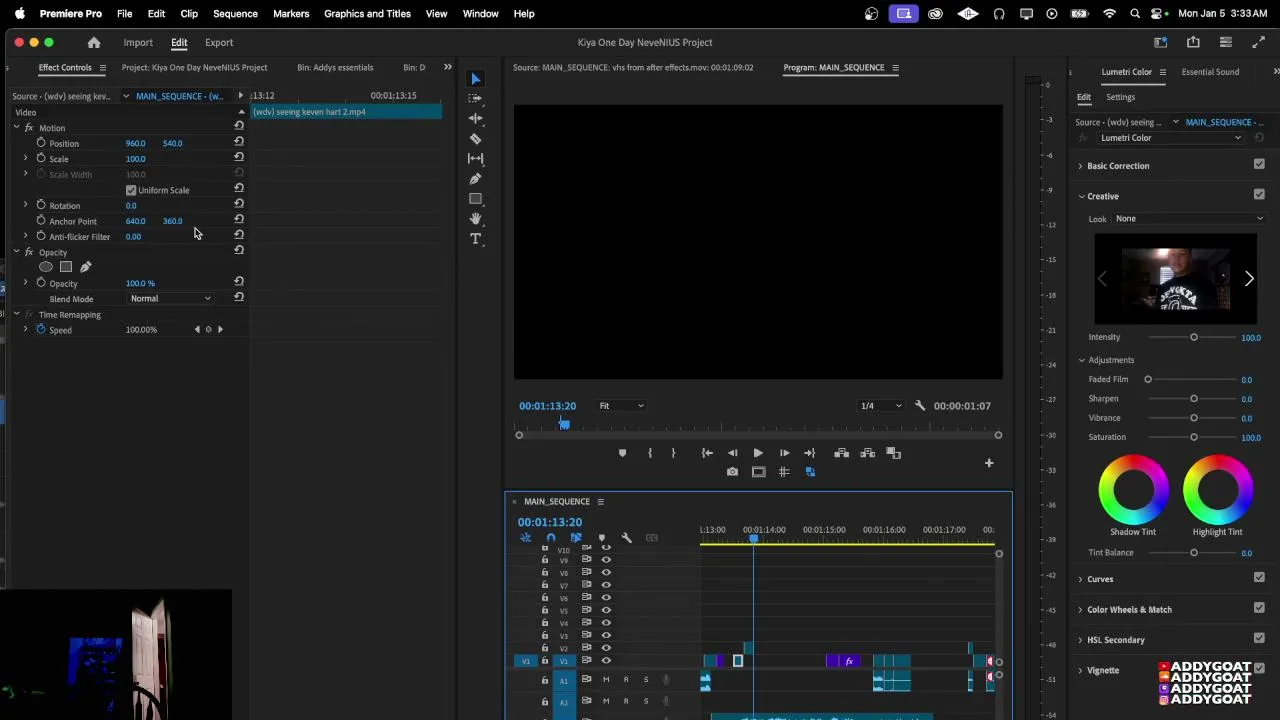Open the Graphics and Titles menu
This screenshot has width=1280, height=720.
(367, 14)
